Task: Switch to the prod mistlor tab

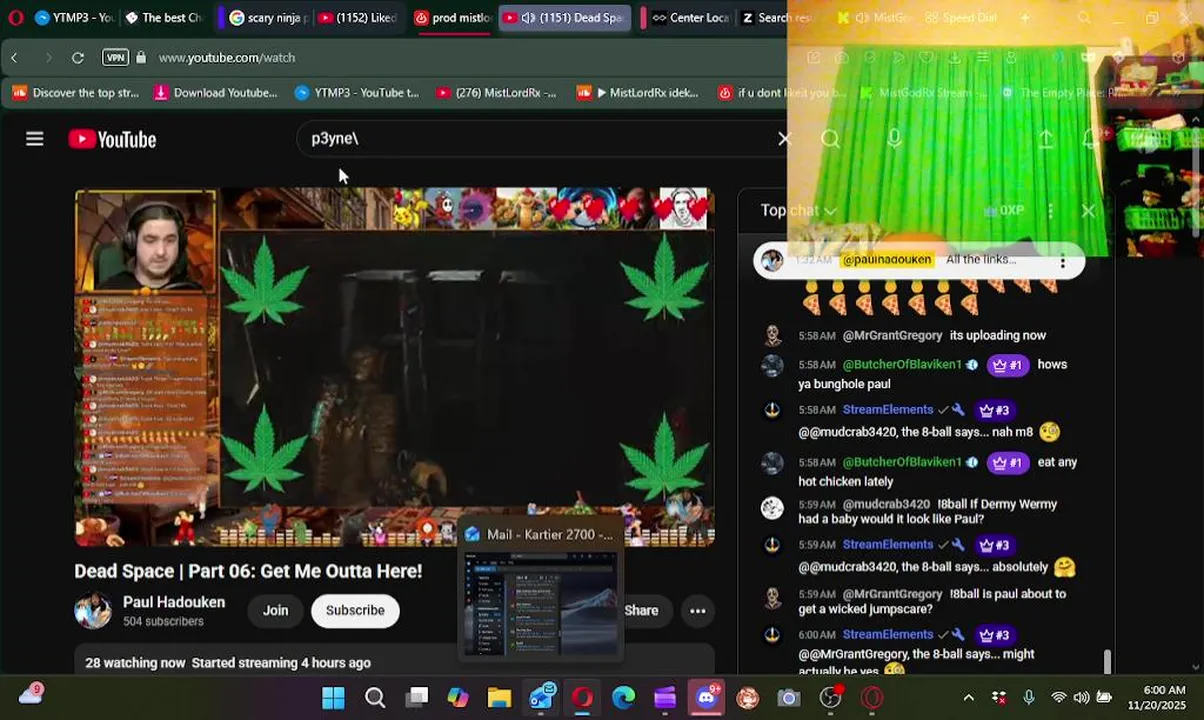Action: [452, 18]
